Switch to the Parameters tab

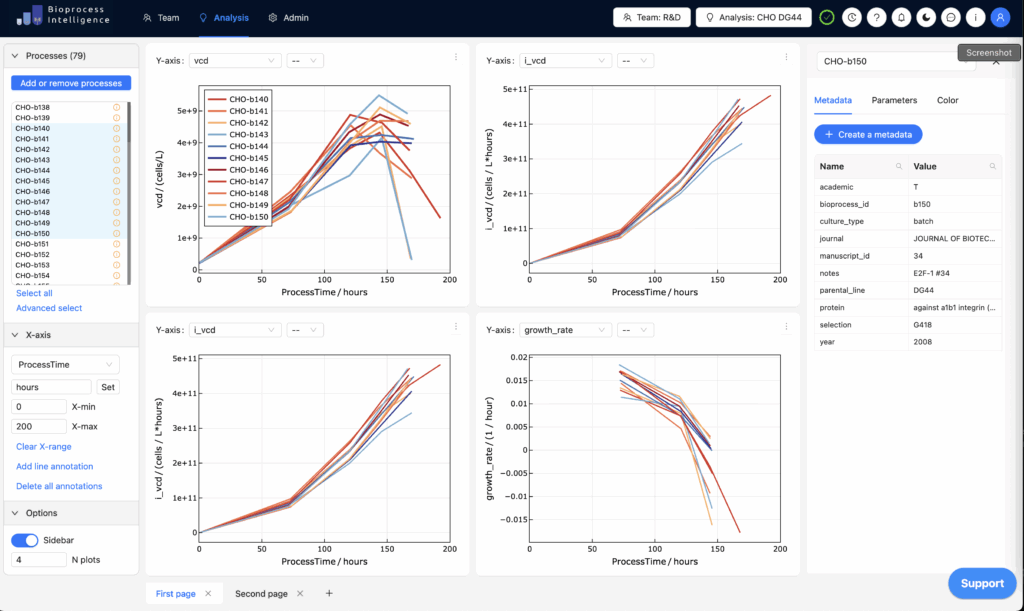pyautogui.click(x=894, y=100)
